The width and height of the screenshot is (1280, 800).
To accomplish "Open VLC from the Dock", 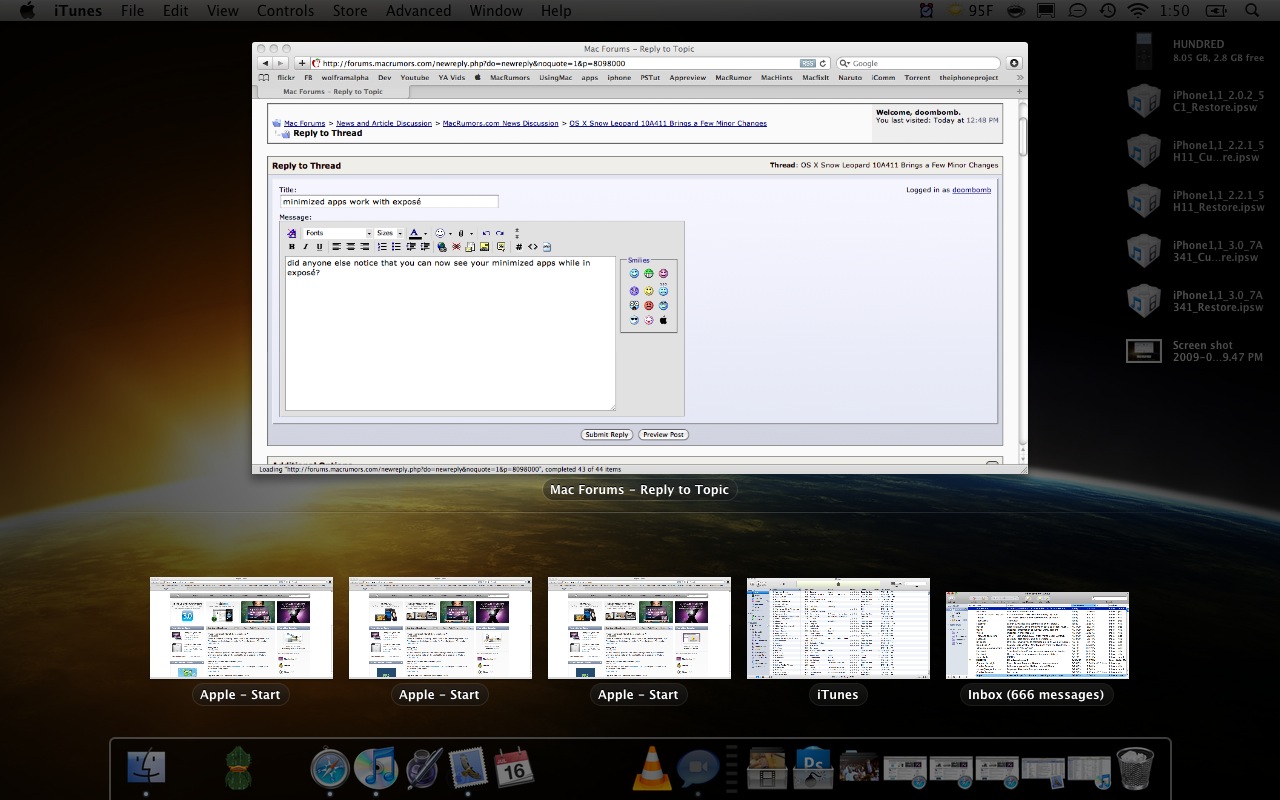I will click(x=653, y=768).
